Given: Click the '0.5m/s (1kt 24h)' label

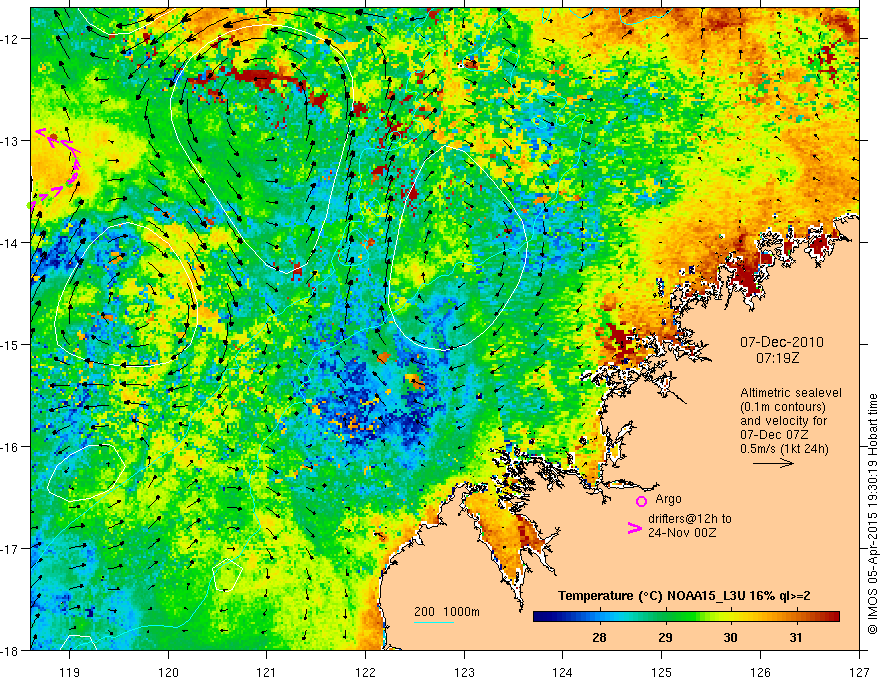Looking at the screenshot, I should point(784,449).
